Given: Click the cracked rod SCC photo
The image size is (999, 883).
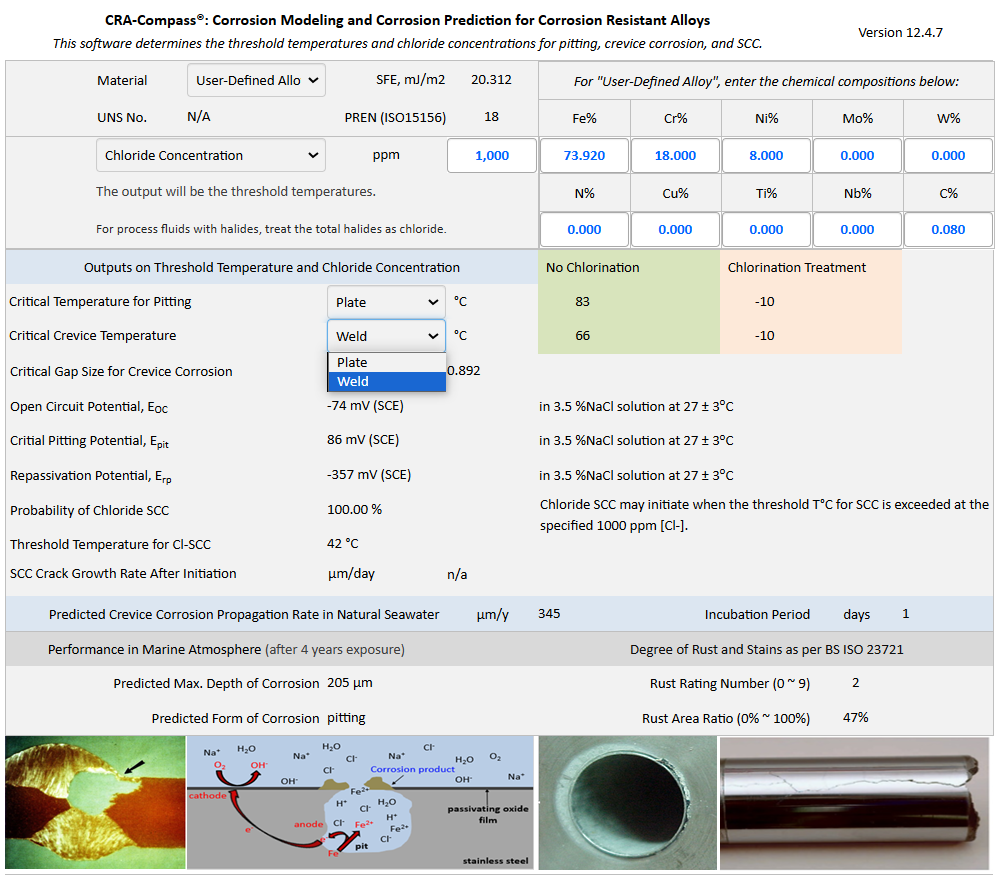Looking at the screenshot, I should tap(854, 803).
